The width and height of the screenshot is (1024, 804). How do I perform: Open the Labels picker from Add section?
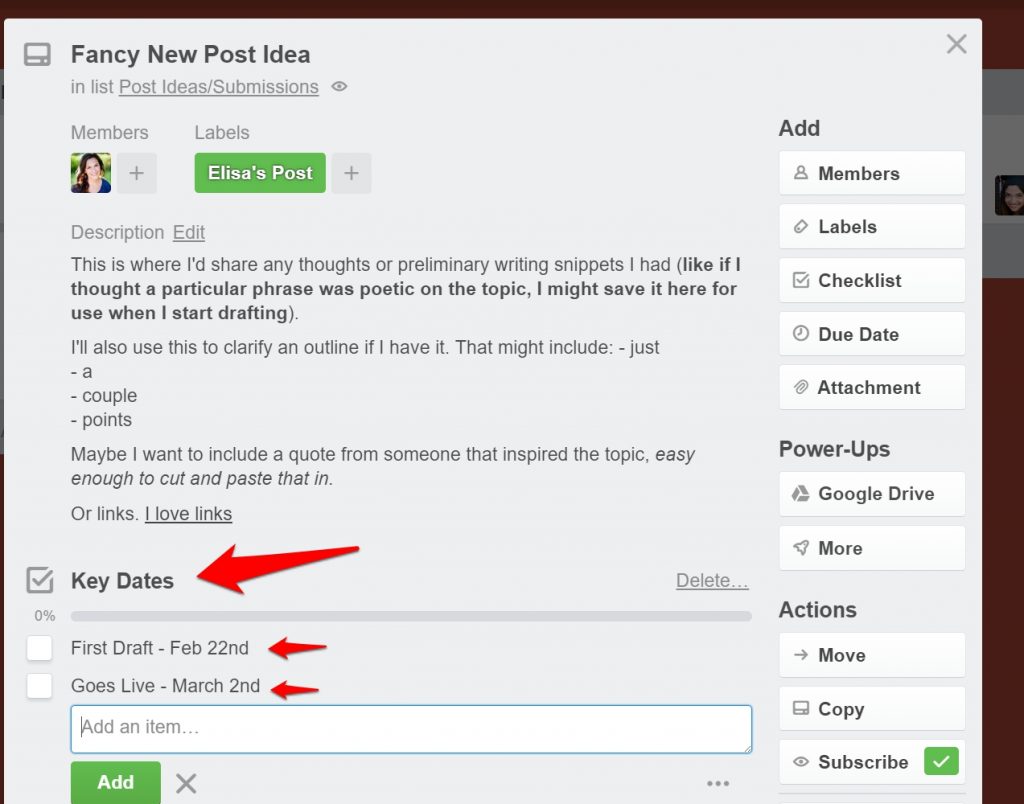click(x=872, y=227)
